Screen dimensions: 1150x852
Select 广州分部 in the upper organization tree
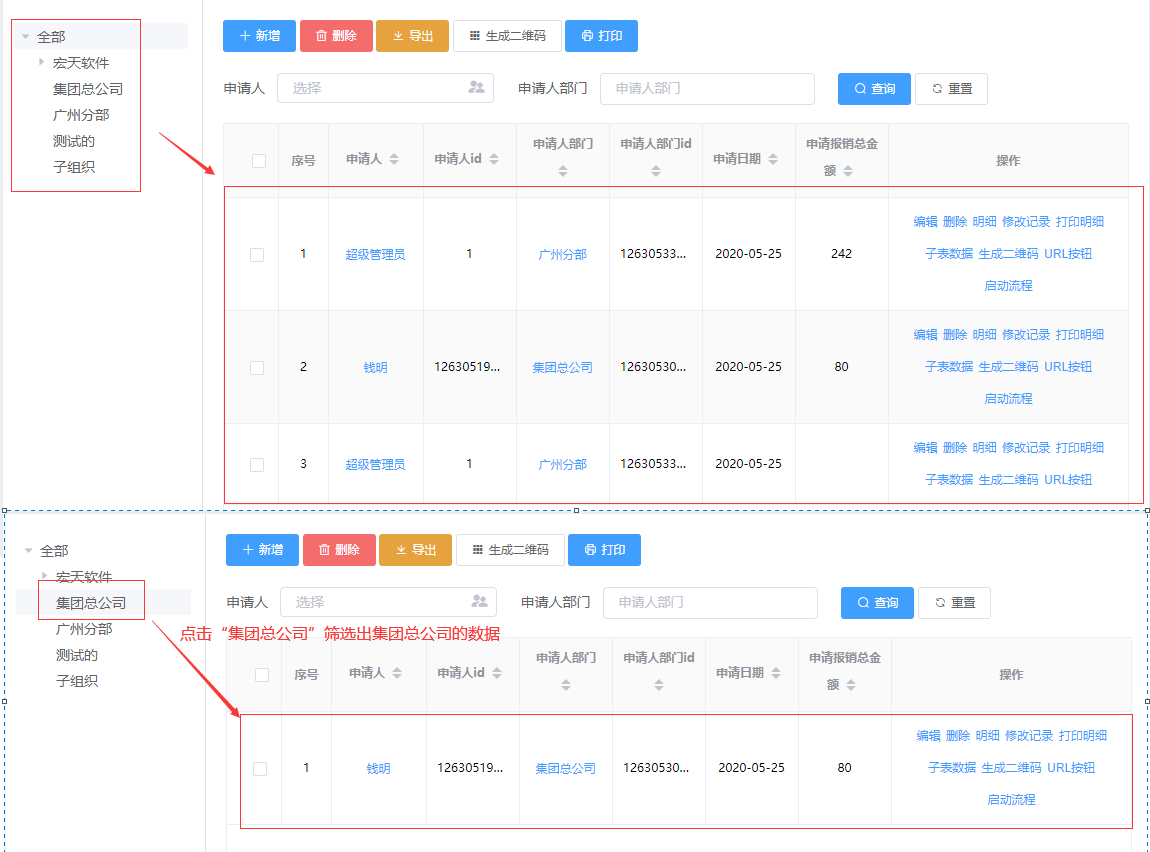[x=81, y=115]
